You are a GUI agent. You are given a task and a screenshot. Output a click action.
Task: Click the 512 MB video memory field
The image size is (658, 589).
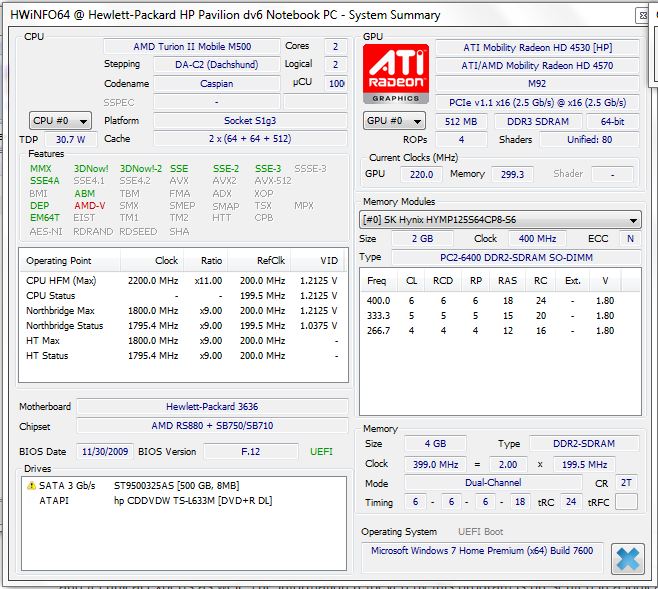pyautogui.click(x=461, y=122)
